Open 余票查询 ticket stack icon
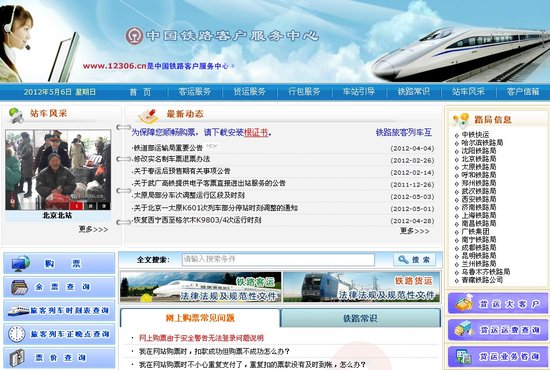Image resolution: width=550 pixels, height=370 pixels. (20, 287)
